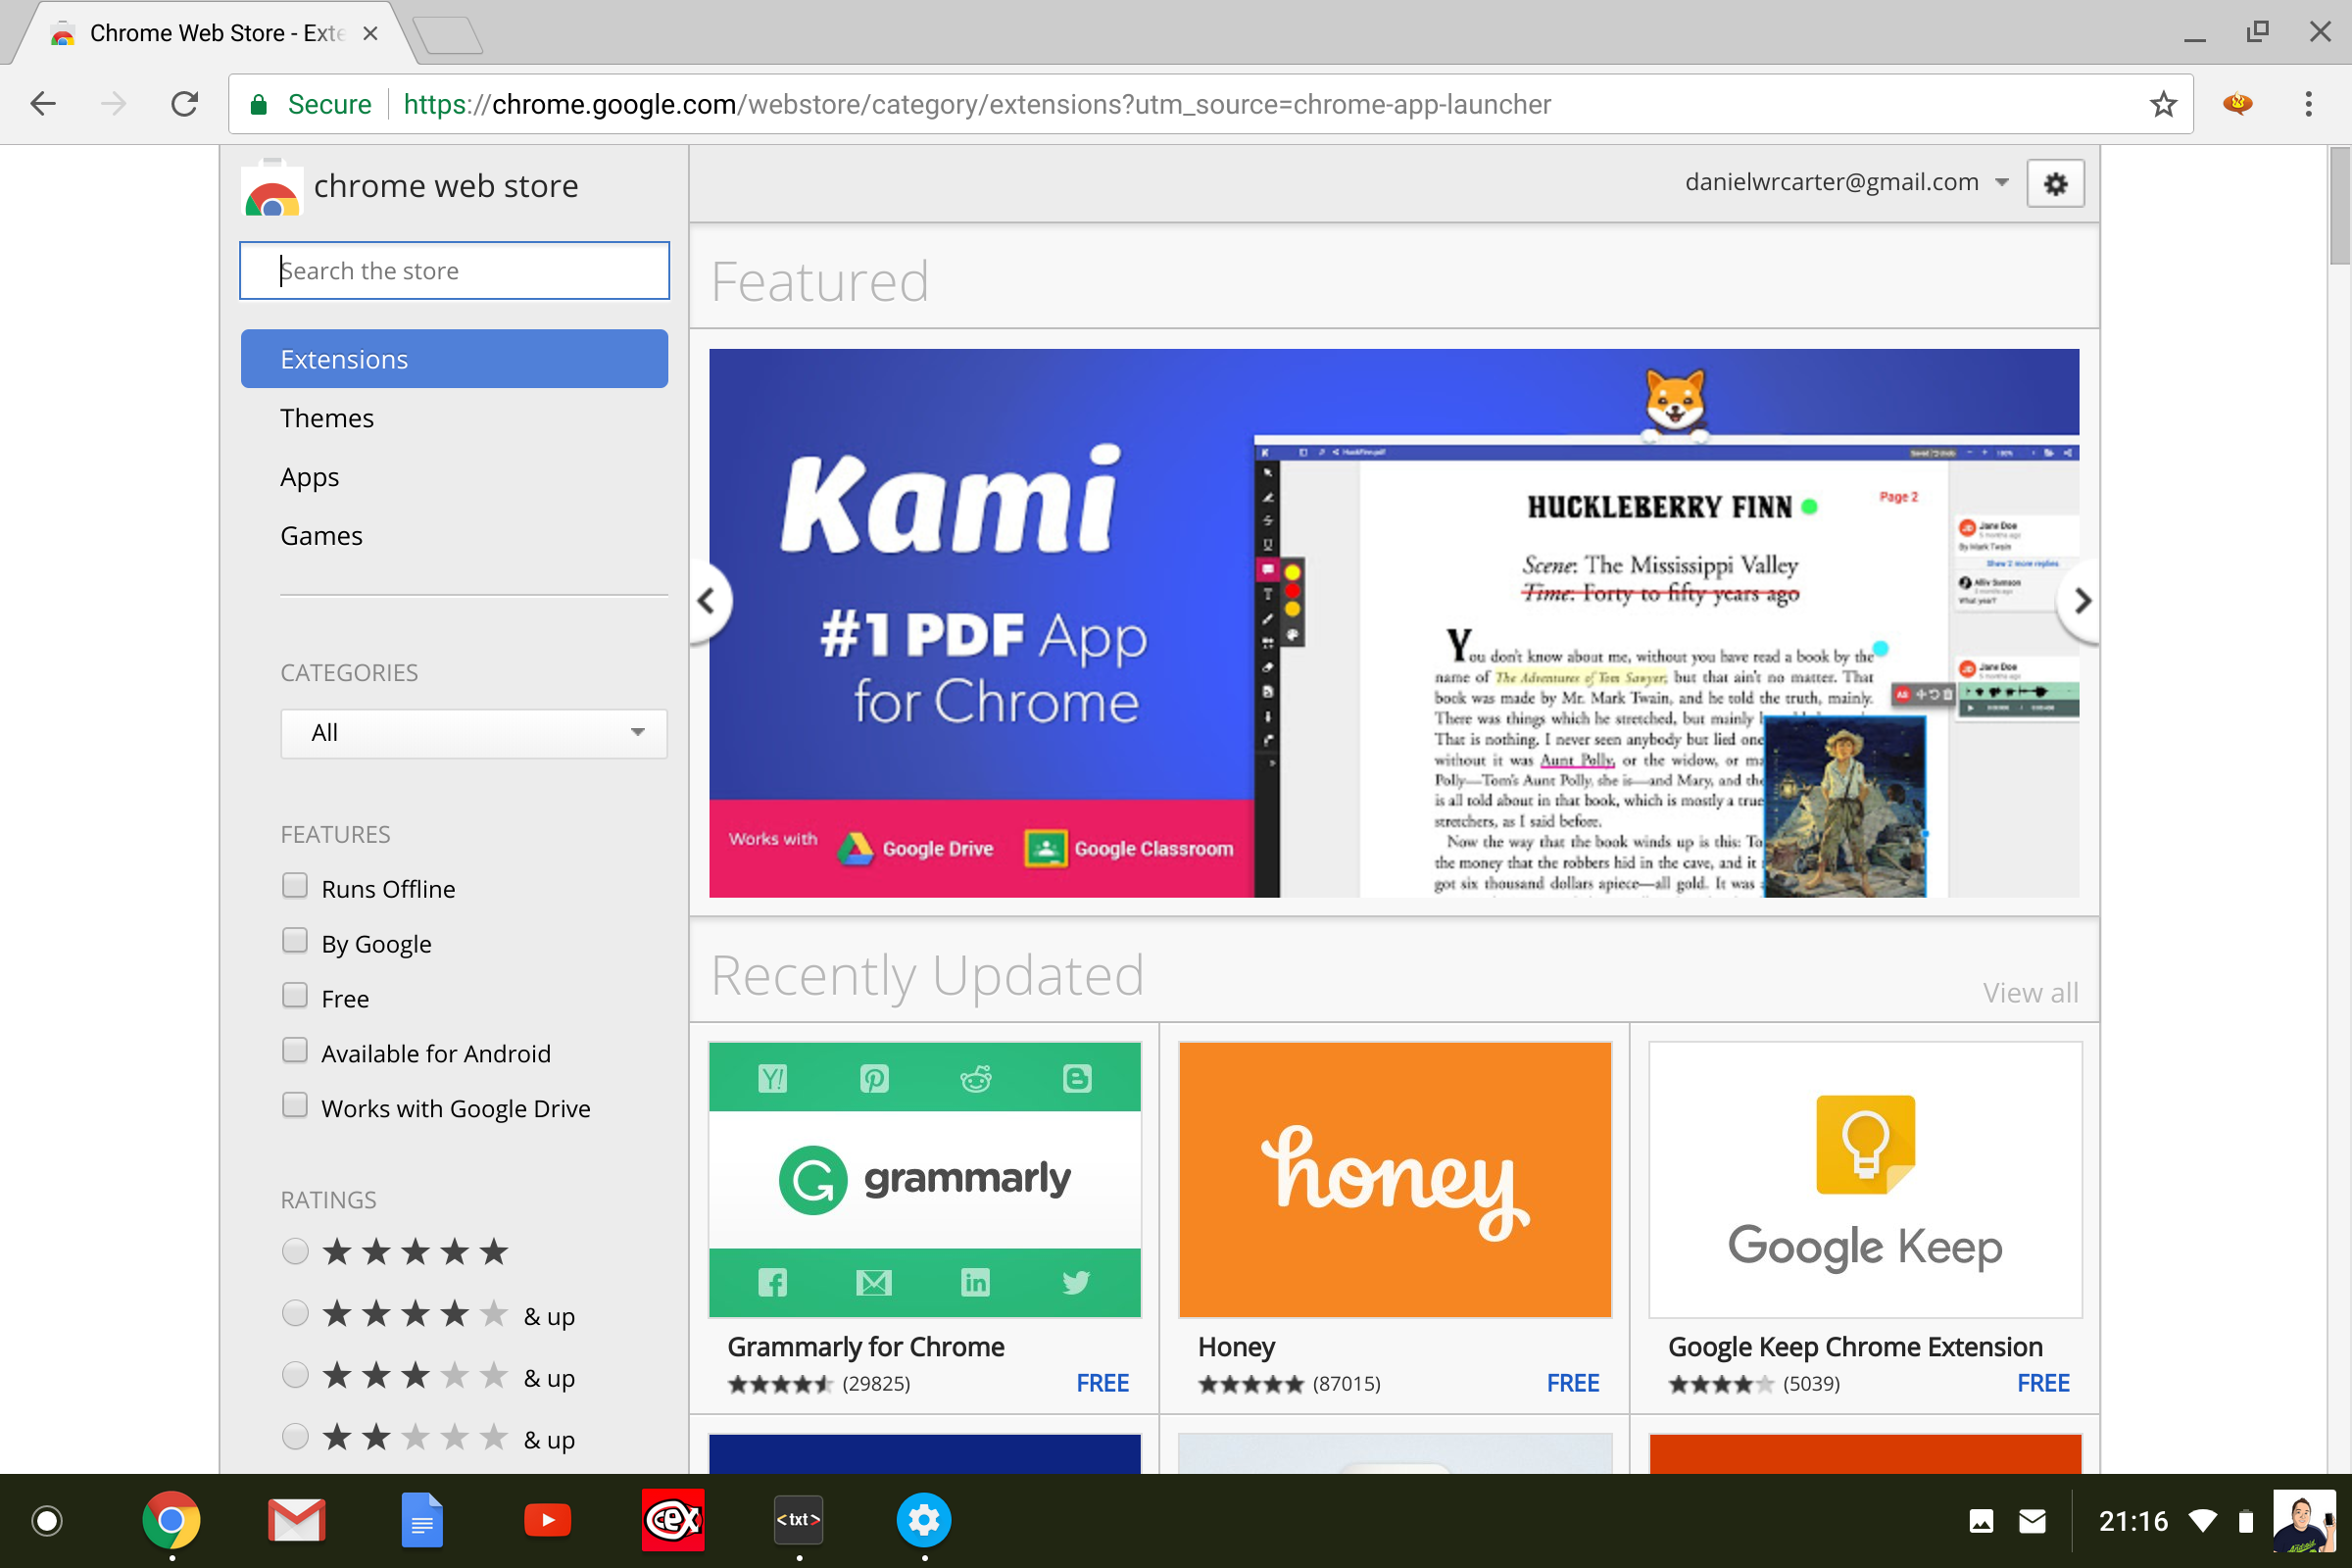
Task: Click the 21:16 clock in the tray
Action: pos(2133,1522)
